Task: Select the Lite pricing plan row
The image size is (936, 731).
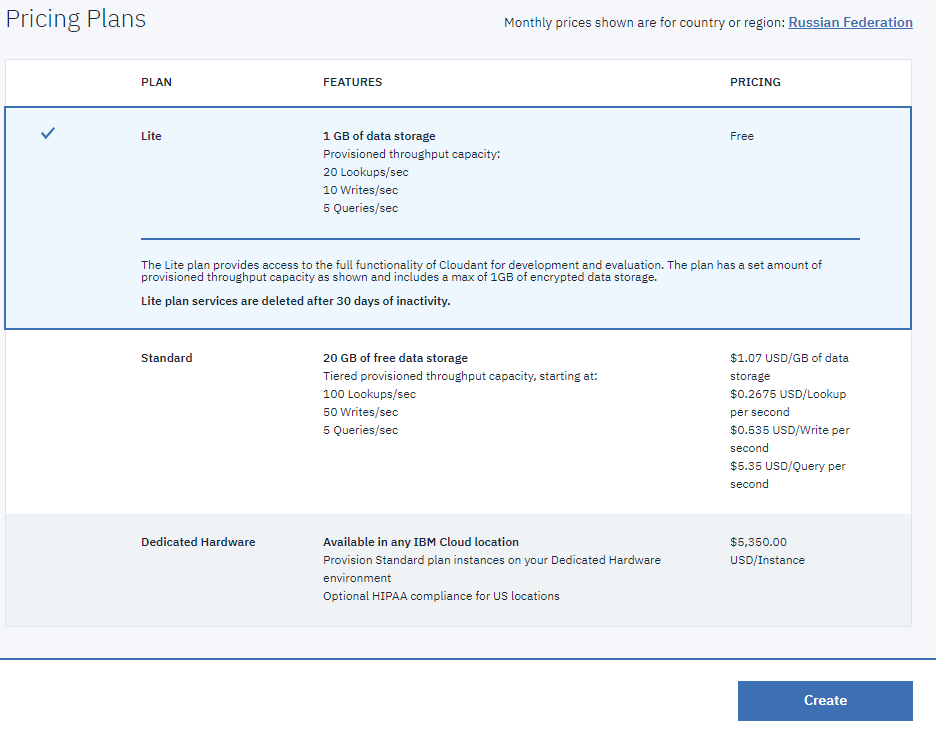Action: pos(458,217)
